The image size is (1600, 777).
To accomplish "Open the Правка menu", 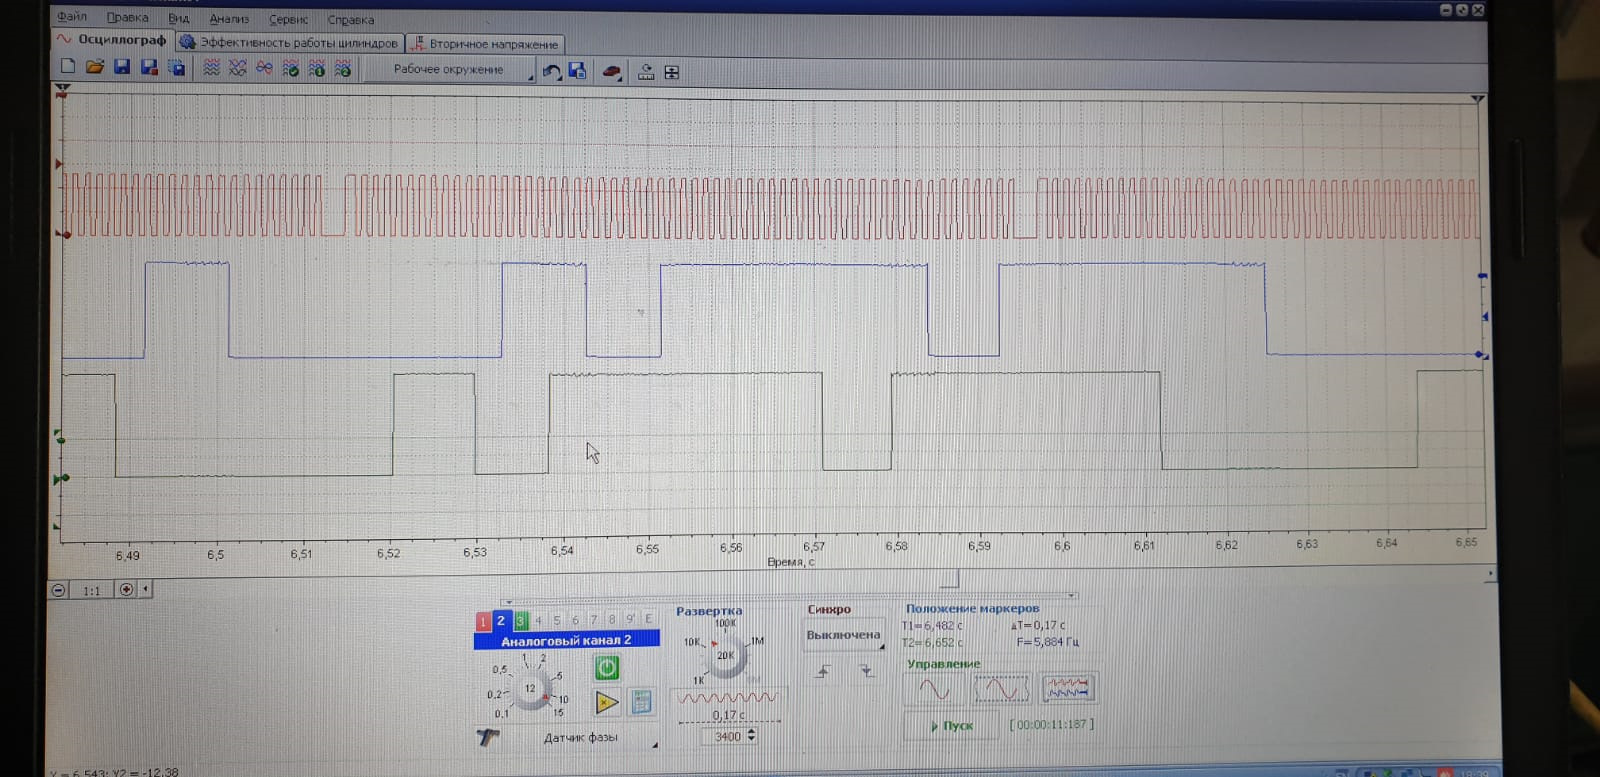I will click(128, 18).
